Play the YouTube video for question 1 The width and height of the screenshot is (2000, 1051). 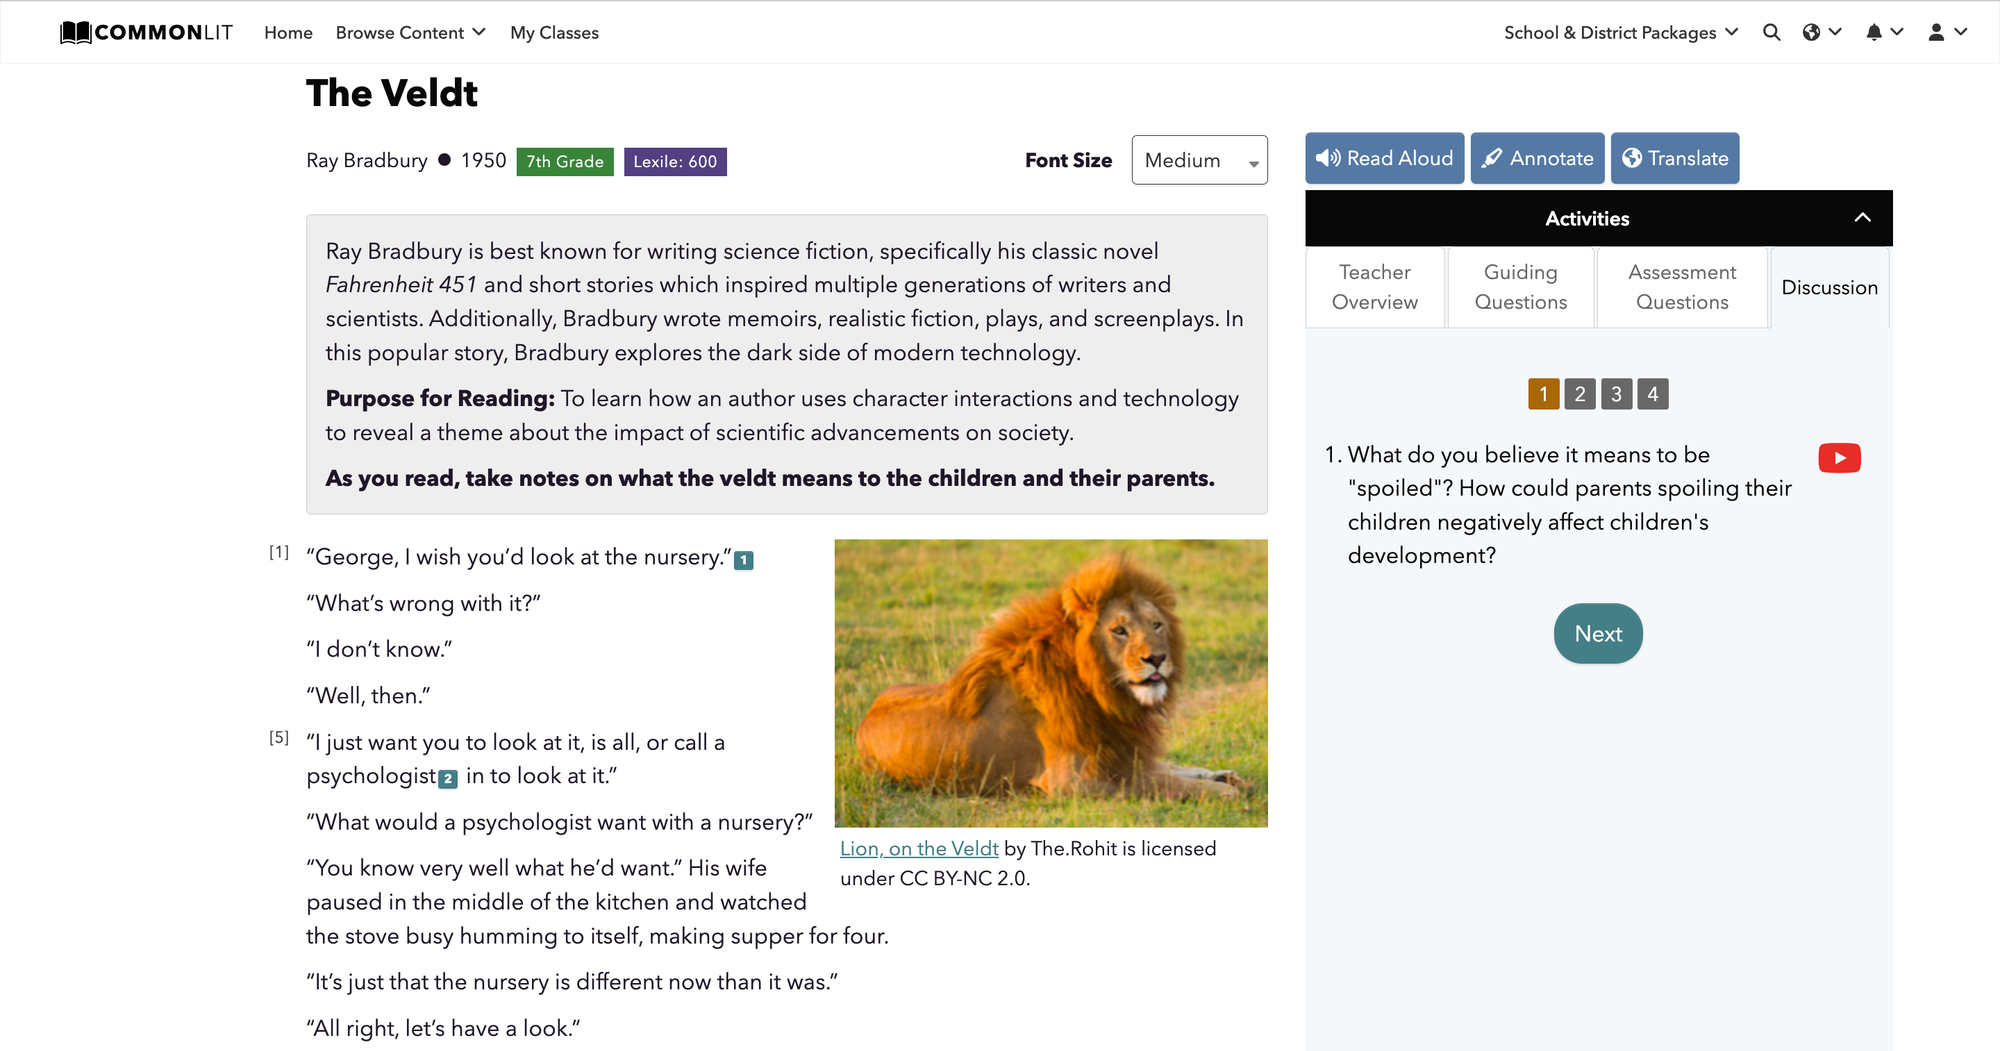(1839, 458)
